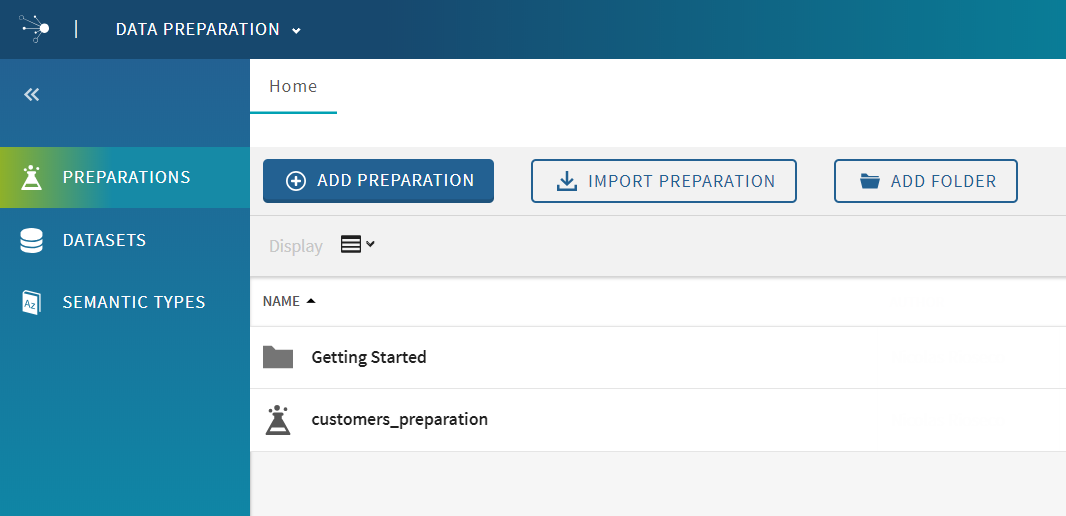This screenshot has height=516, width=1066.
Task: Open the customers_preparation item
Action: coord(399,420)
